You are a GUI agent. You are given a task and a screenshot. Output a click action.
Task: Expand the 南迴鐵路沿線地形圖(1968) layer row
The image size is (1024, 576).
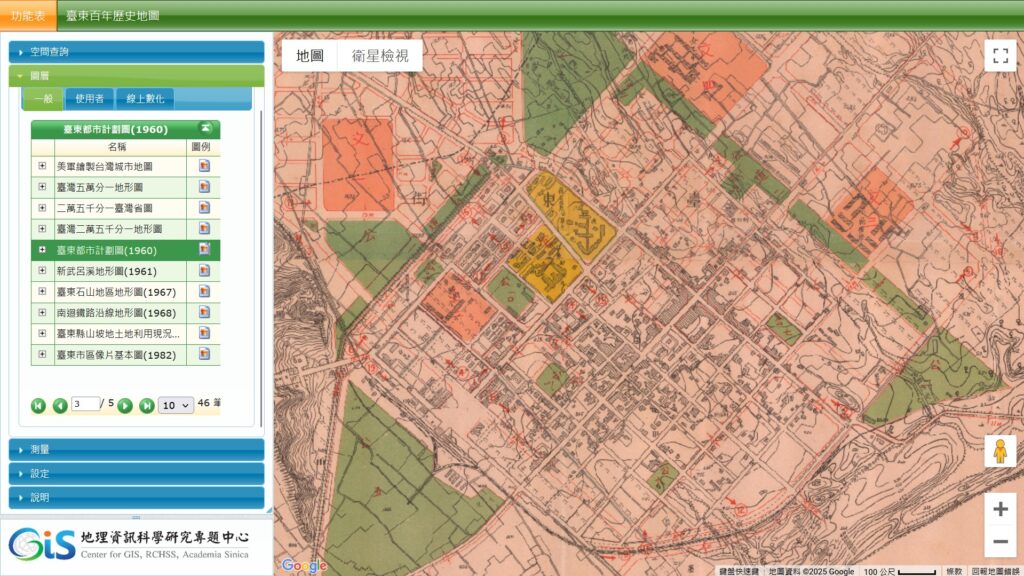point(42,313)
